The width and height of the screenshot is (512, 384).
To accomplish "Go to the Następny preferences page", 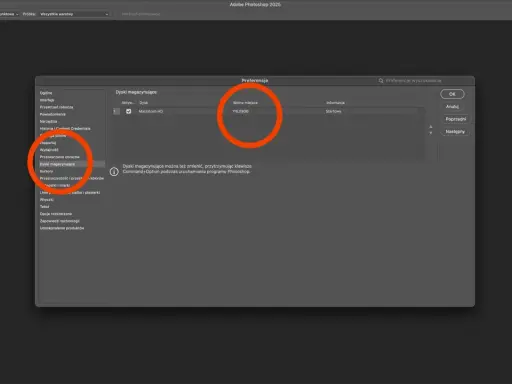I will 455,132.
